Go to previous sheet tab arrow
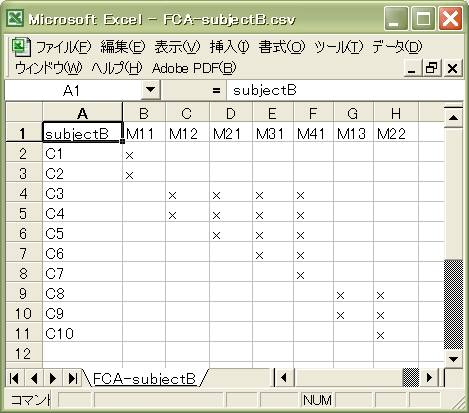469x413 pixels. click(34, 378)
